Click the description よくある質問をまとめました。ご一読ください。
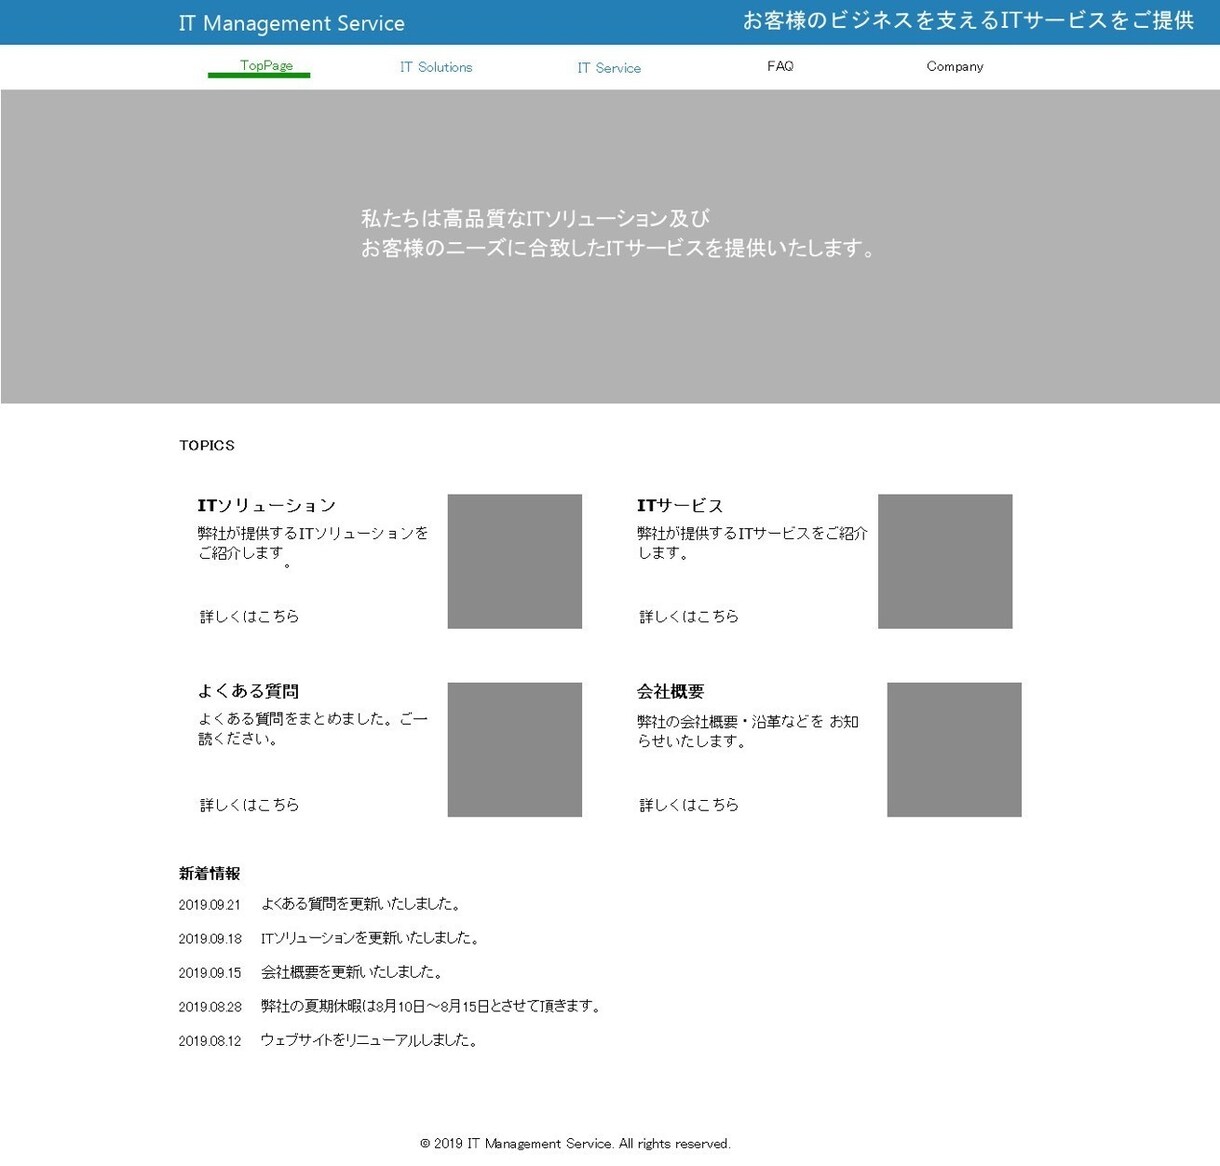The width and height of the screenshot is (1220, 1166). pos(312,729)
